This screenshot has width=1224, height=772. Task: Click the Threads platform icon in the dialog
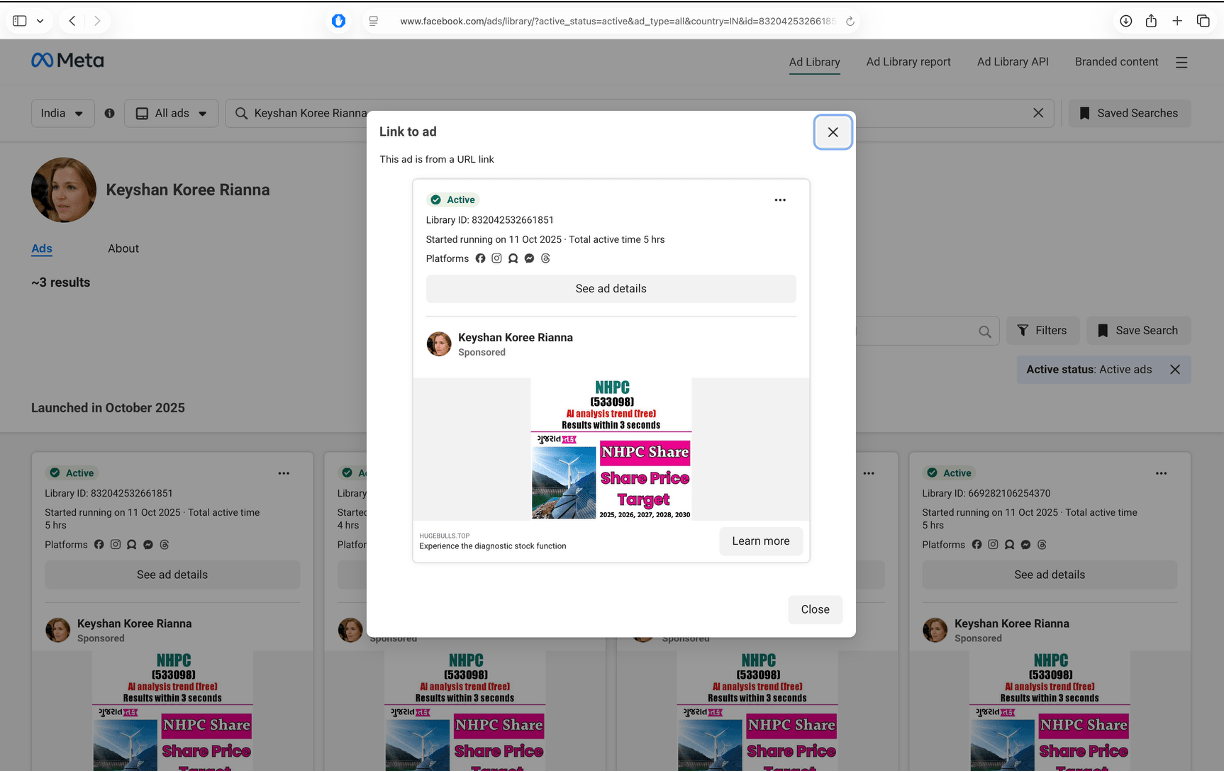pyautogui.click(x=545, y=259)
